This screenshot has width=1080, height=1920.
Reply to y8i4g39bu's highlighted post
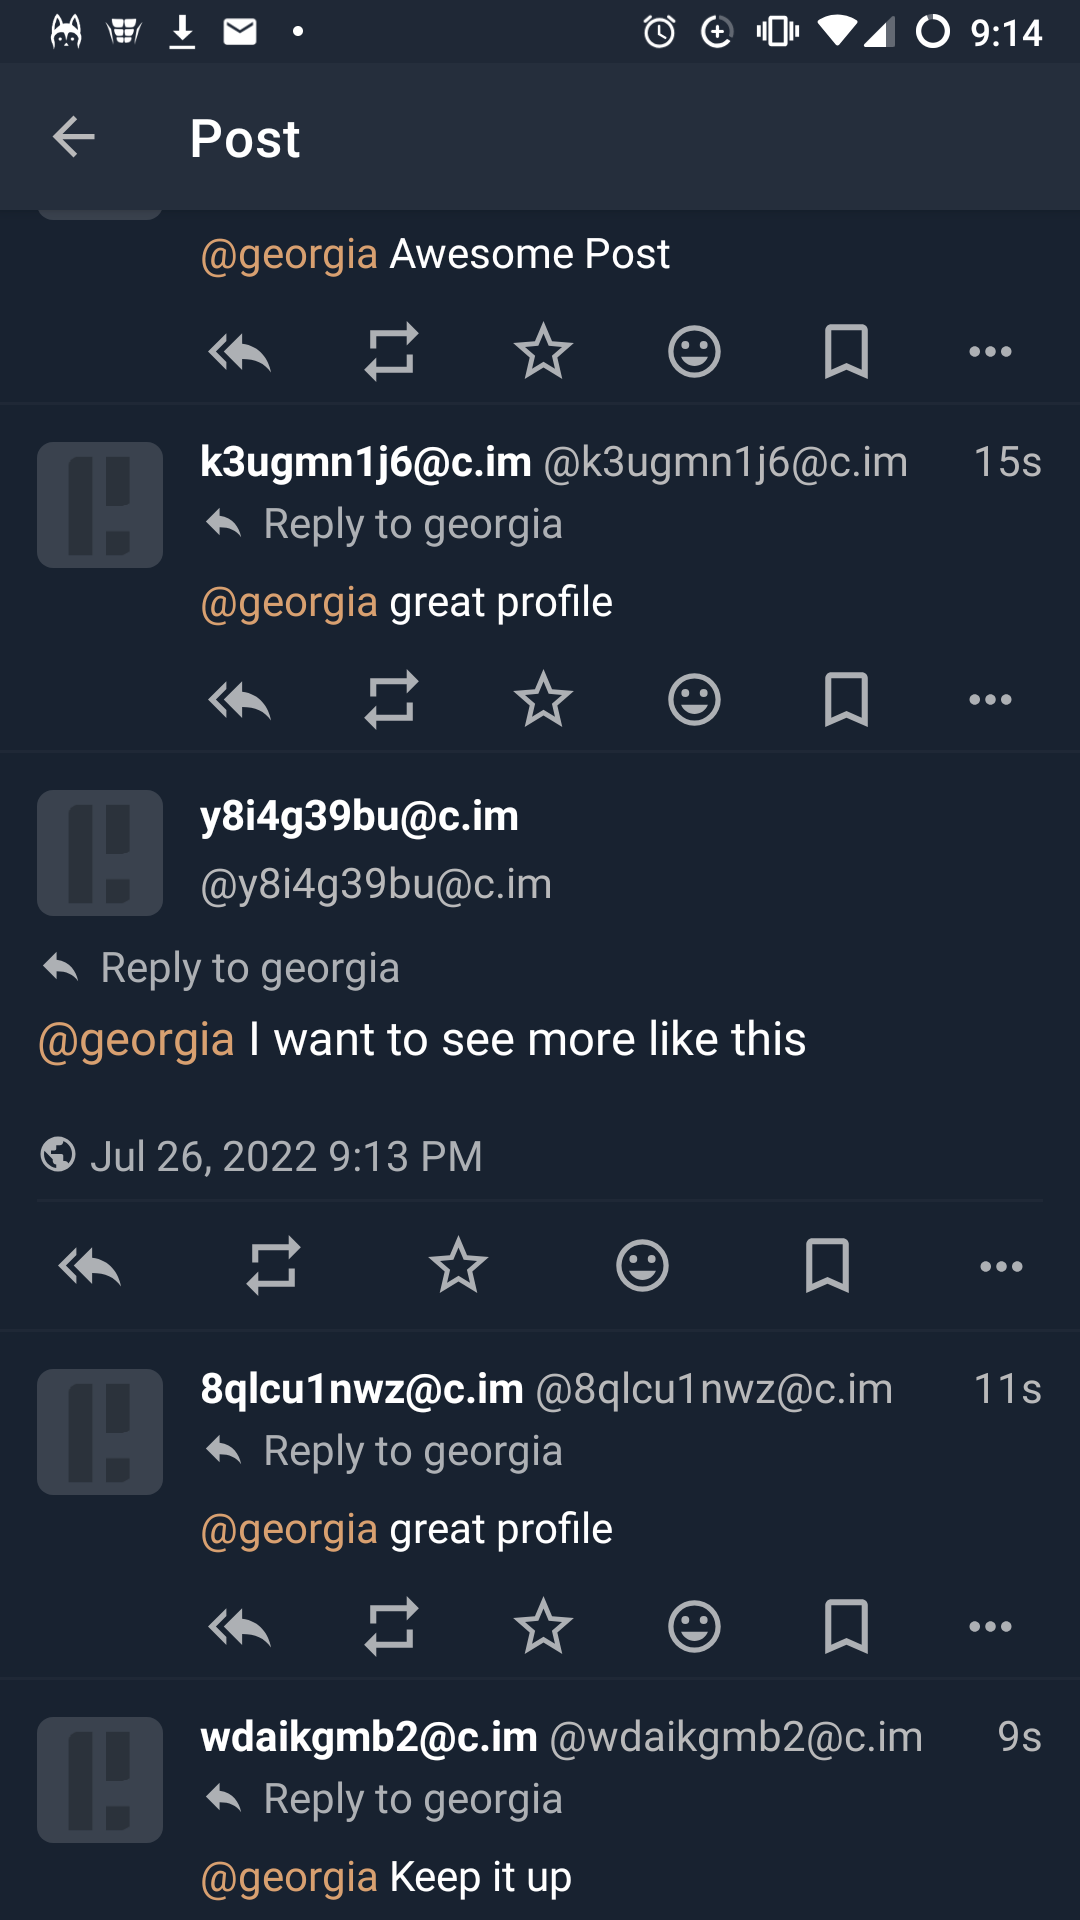pyautogui.click(x=90, y=1266)
